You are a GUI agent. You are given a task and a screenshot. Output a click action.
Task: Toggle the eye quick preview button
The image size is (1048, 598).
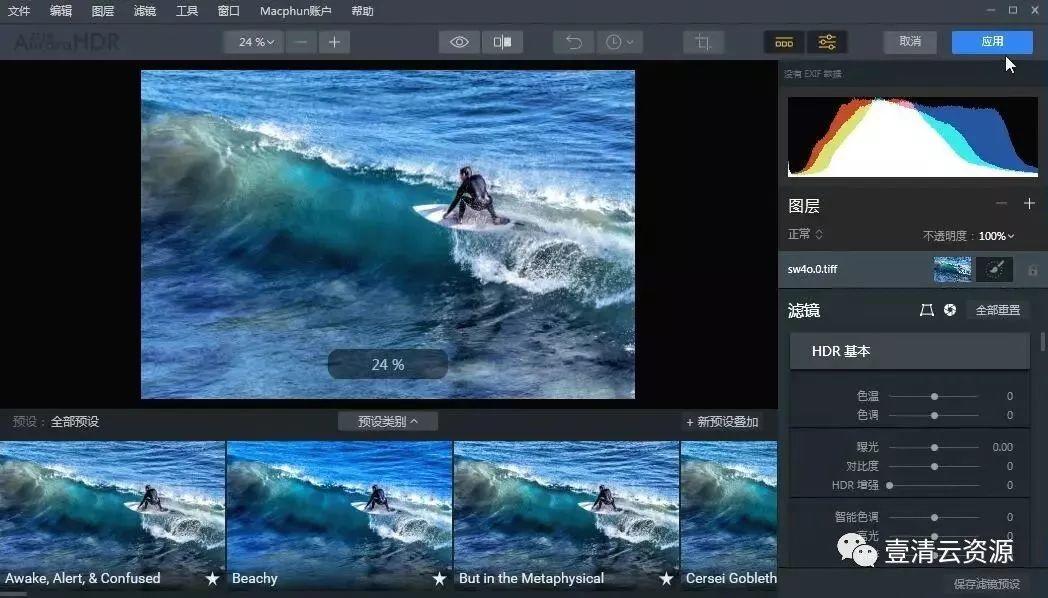point(459,42)
